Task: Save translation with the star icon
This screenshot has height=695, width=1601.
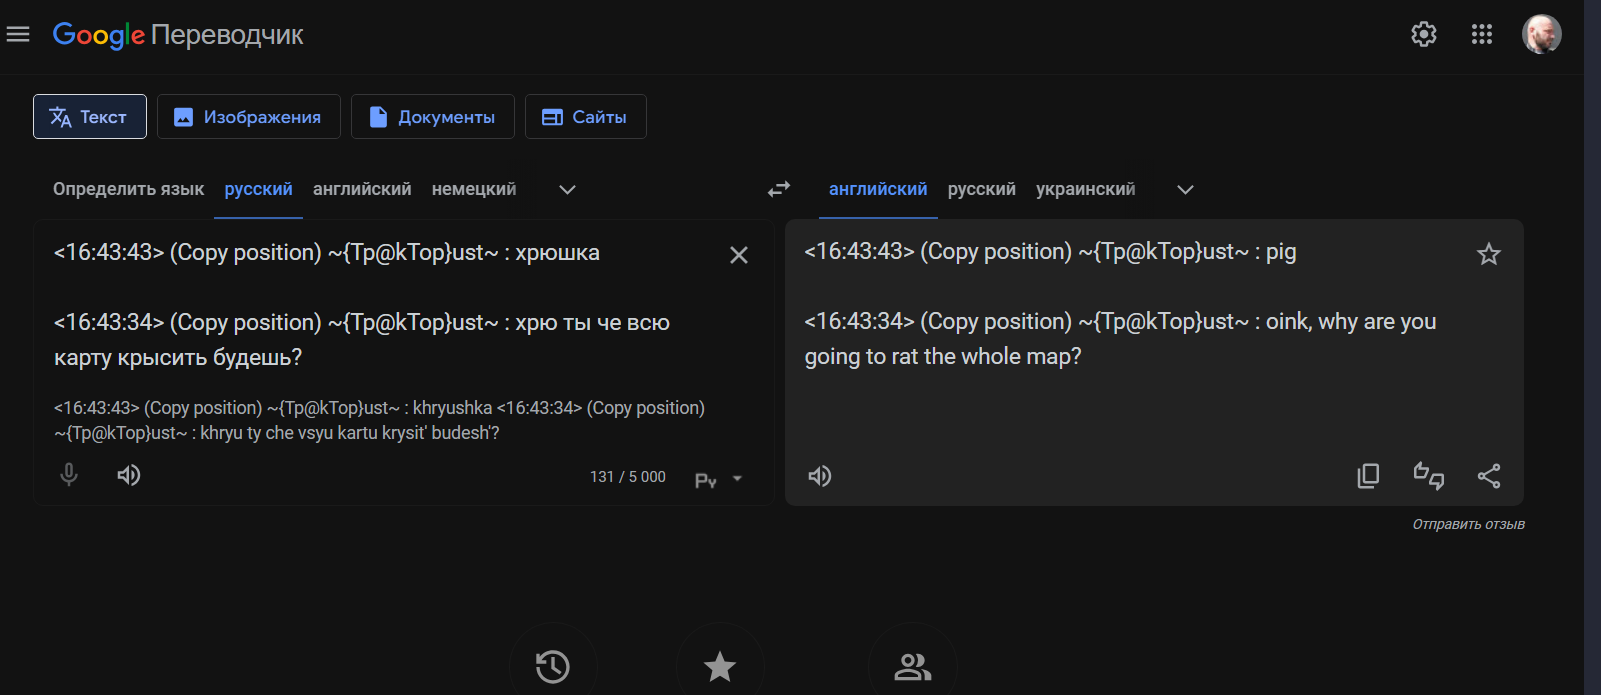Action: click(1488, 254)
